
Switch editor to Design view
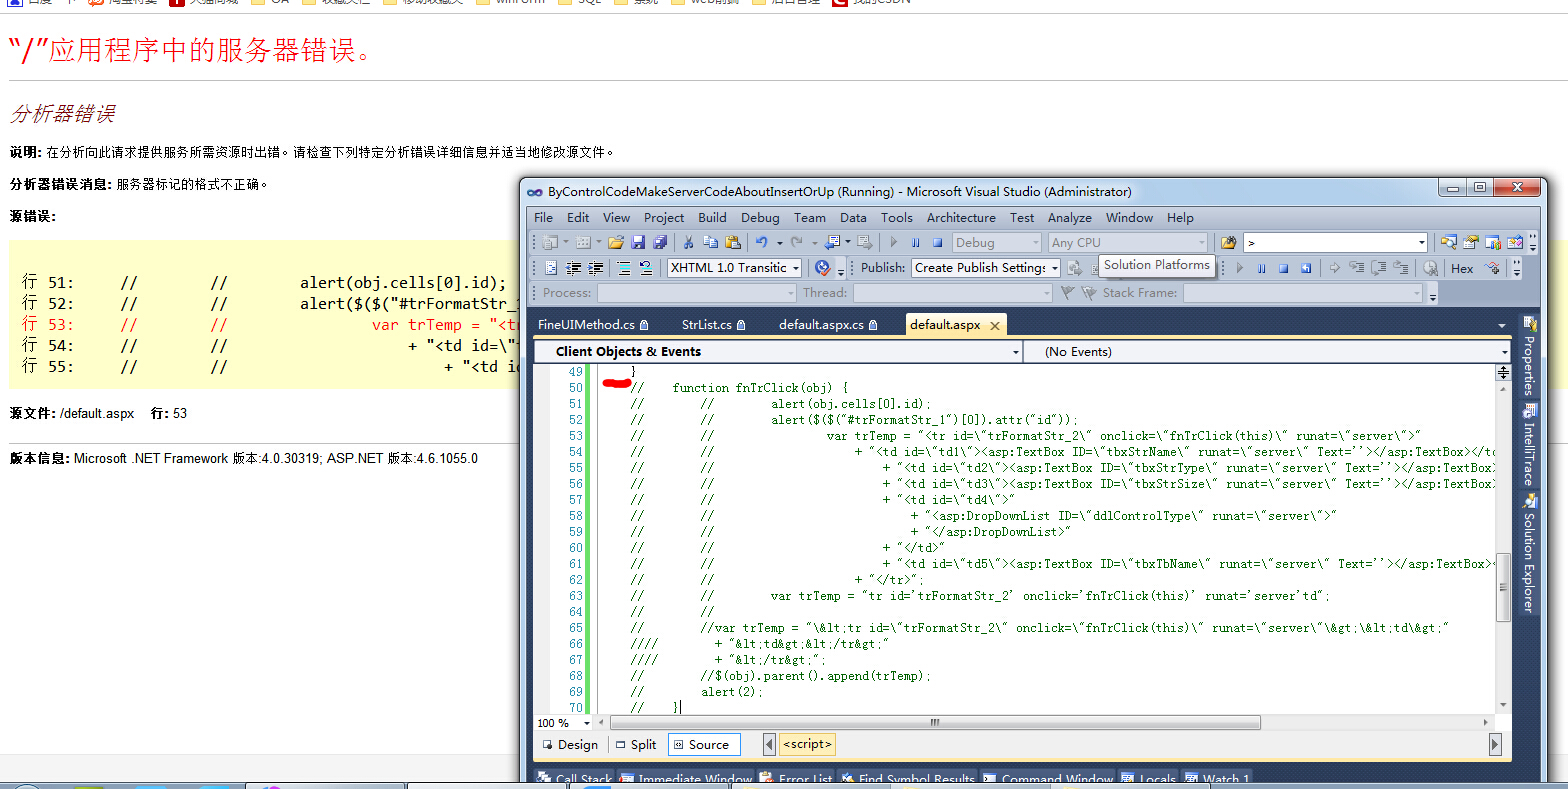569,744
